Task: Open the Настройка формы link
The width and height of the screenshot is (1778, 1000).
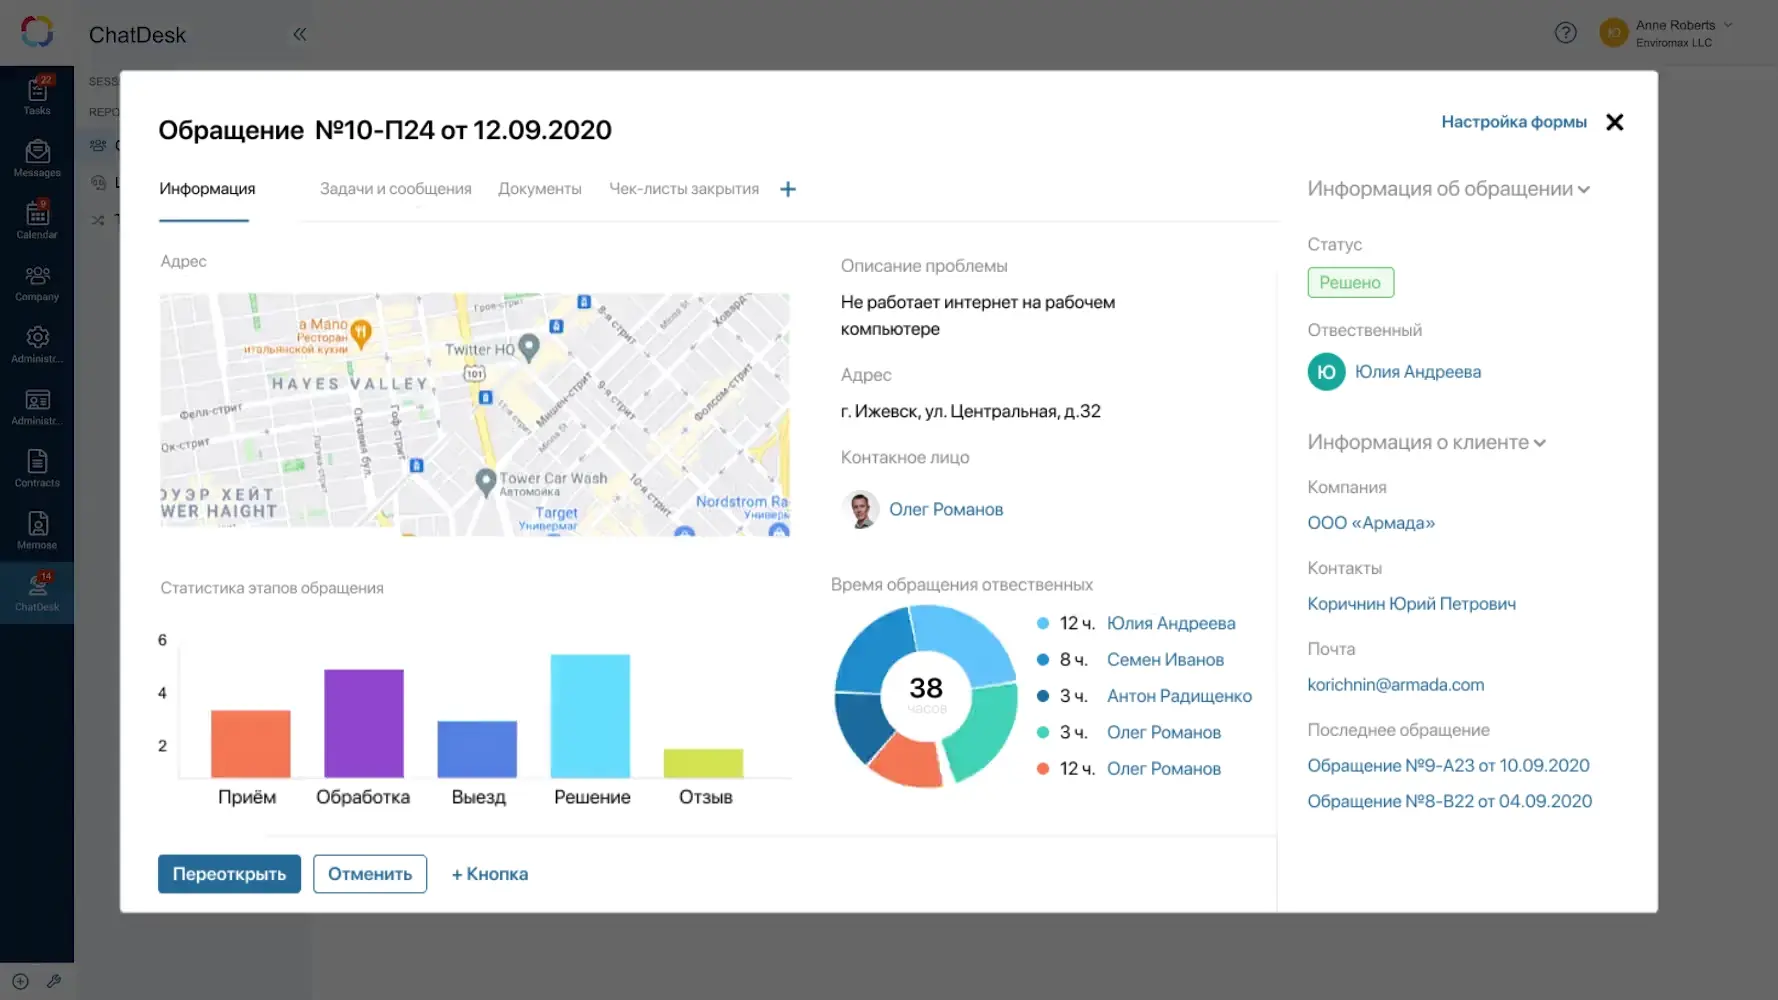Action: [1513, 122]
